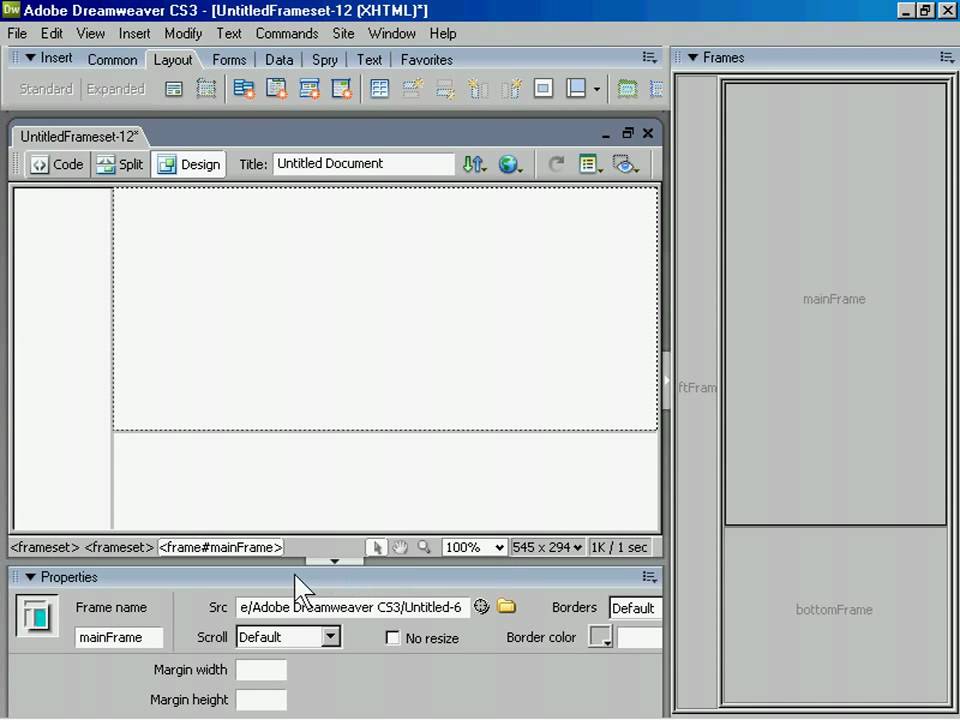Toggle Expanded tables mode
Image resolution: width=960 pixels, height=720 pixels.
click(116, 89)
